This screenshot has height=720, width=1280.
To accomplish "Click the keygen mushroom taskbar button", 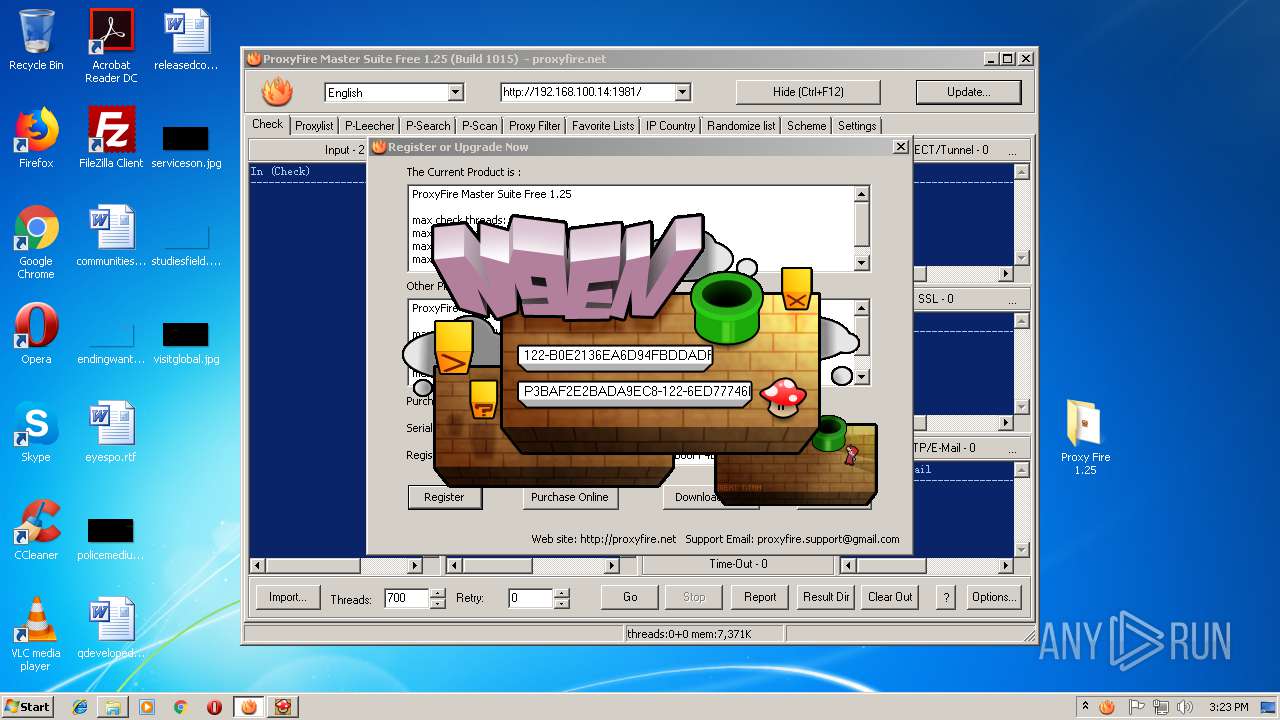I will [x=283, y=707].
